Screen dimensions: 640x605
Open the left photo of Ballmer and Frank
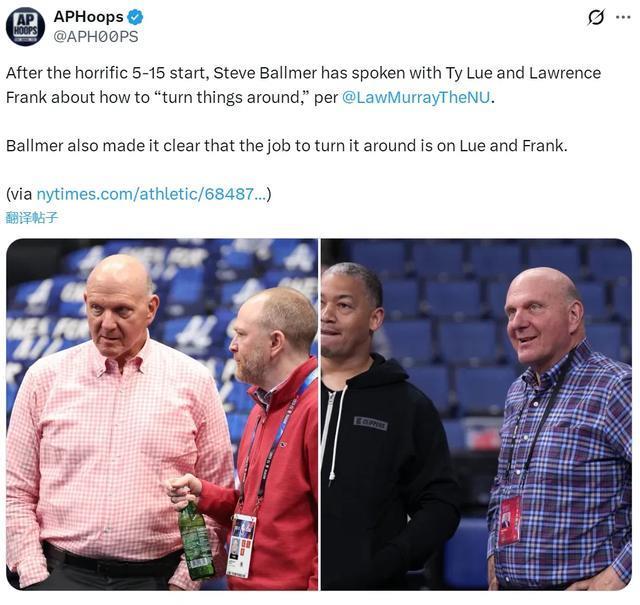(x=162, y=414)
